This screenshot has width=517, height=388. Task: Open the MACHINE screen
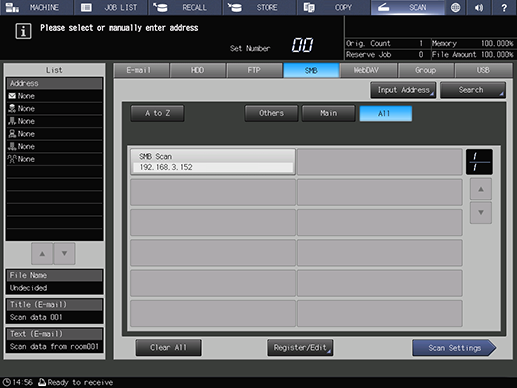(37, 7)
